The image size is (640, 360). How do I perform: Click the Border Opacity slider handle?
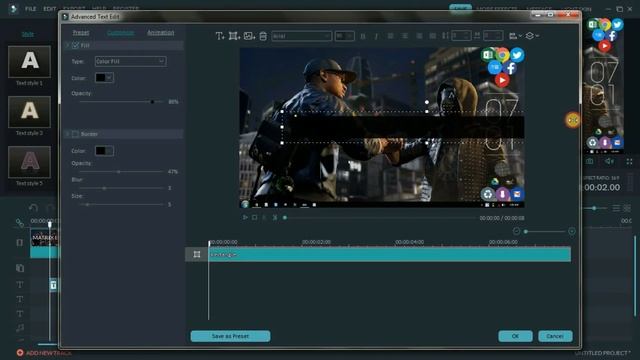point(119,172)
